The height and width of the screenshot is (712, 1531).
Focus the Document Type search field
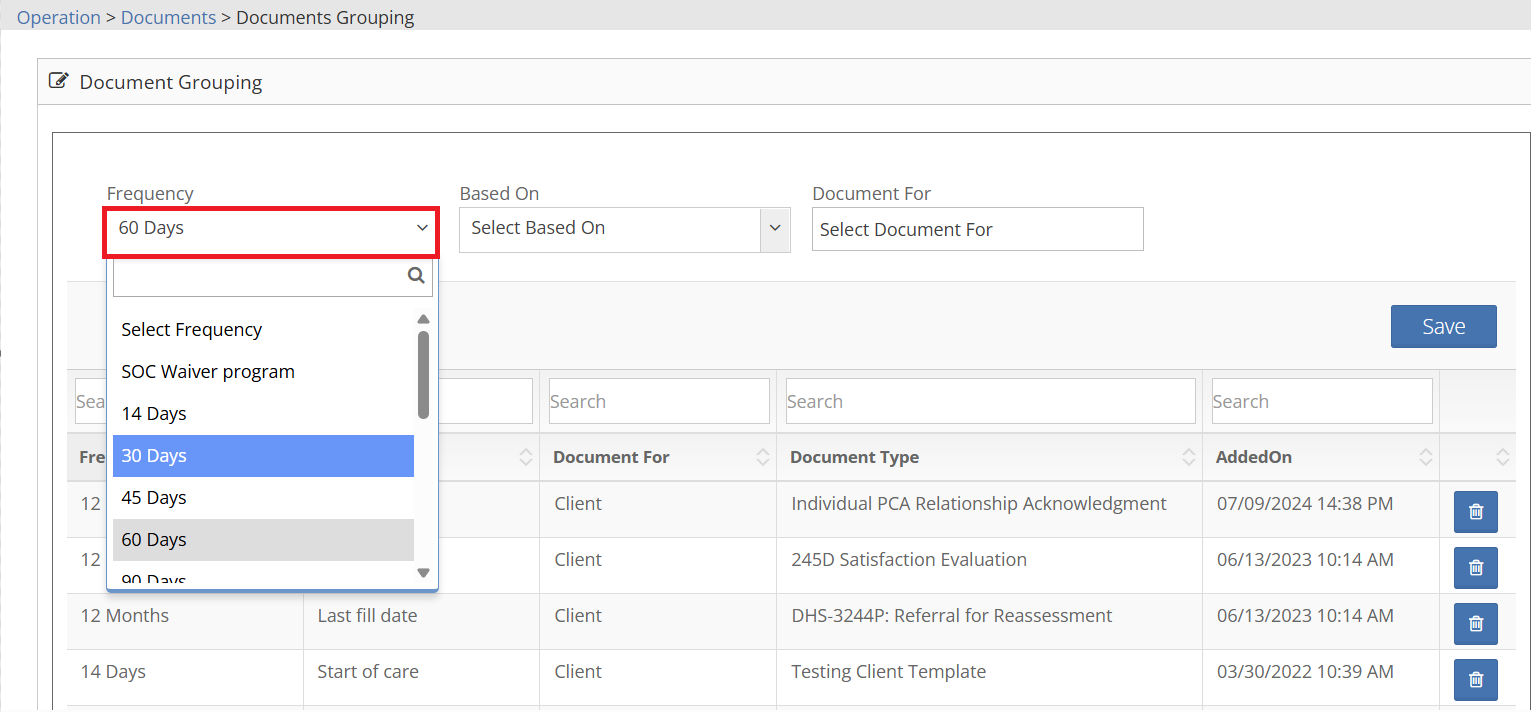coord(990,401)
